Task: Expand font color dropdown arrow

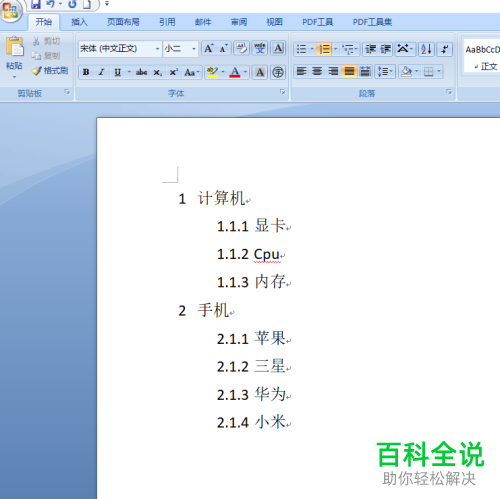Action: point(246,72)
